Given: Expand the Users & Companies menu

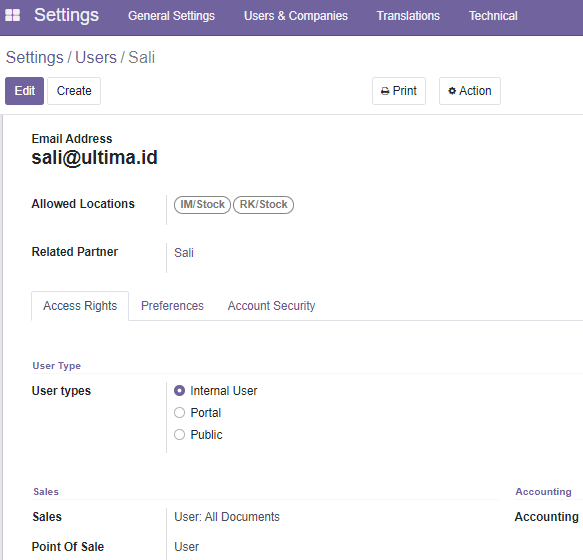Looking at the screenshot, I should pyautogui.click(x=296, y=16).
